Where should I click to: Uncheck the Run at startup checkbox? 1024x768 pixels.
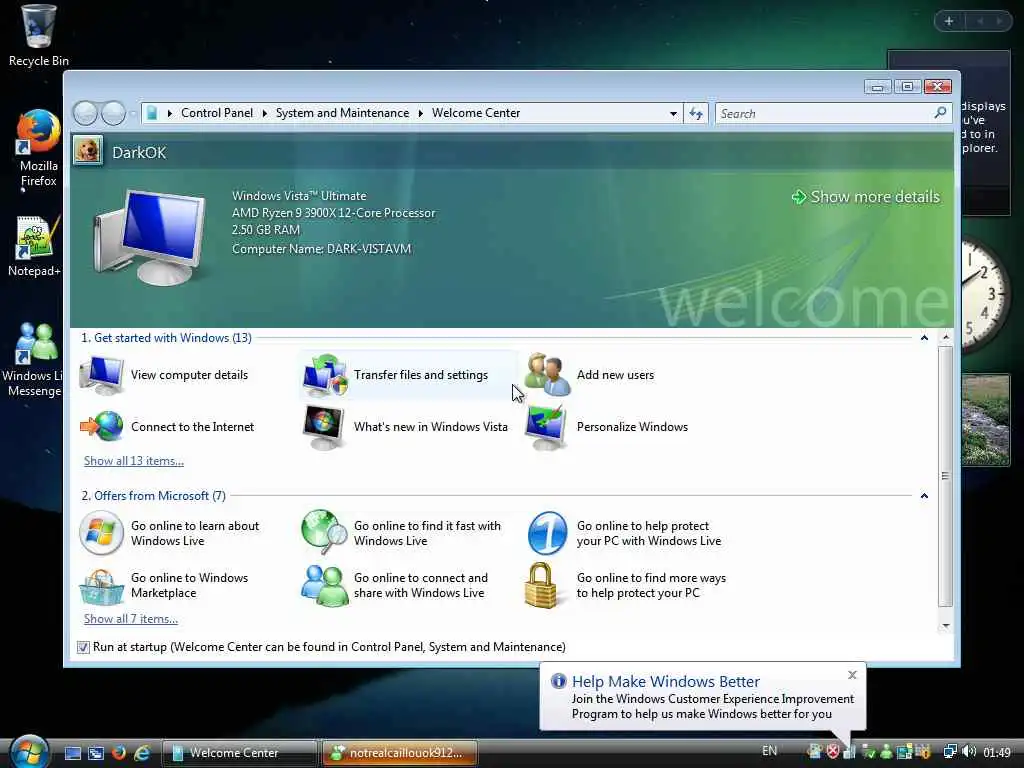(x=83, y=647)
